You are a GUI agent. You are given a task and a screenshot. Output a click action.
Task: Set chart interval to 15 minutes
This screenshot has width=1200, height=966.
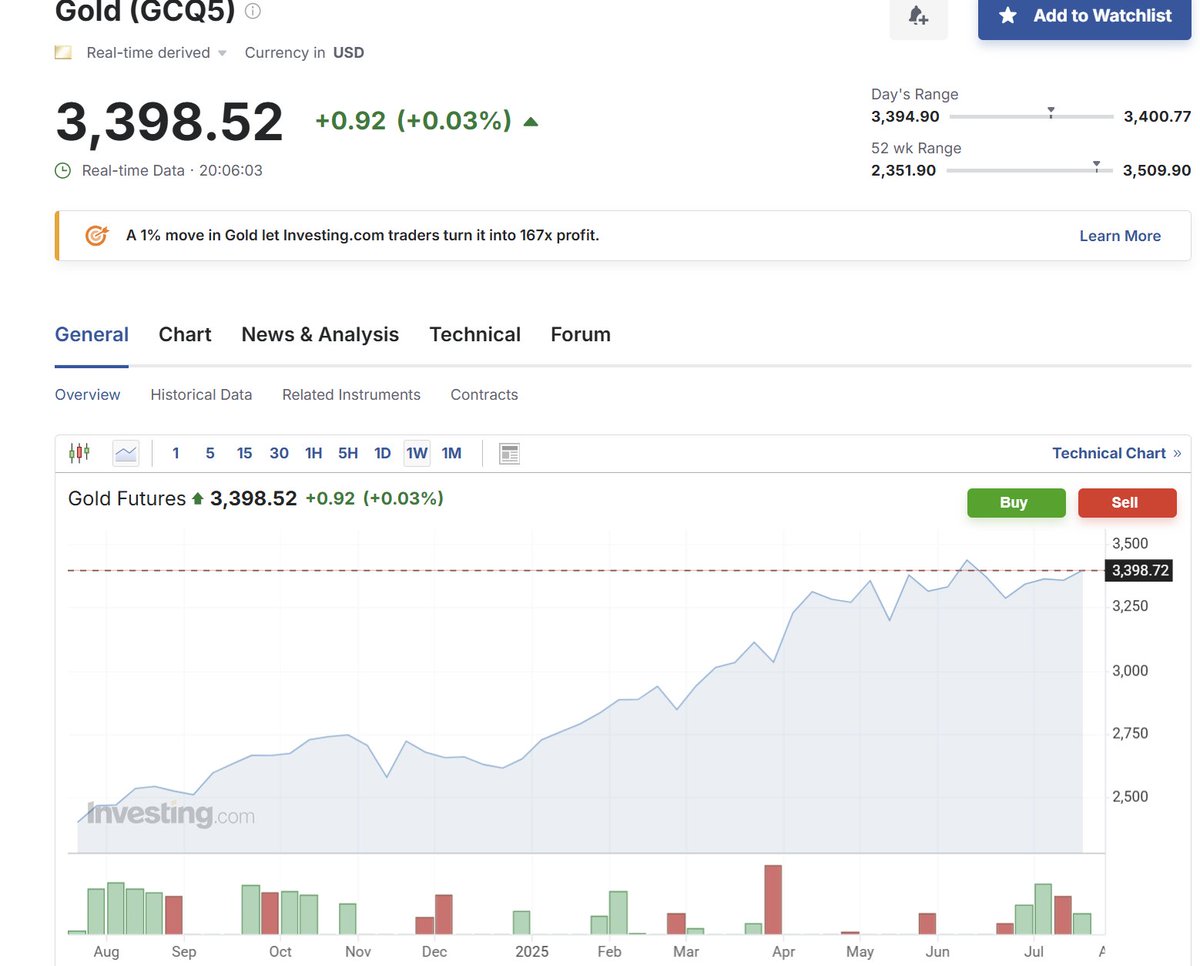244,453
